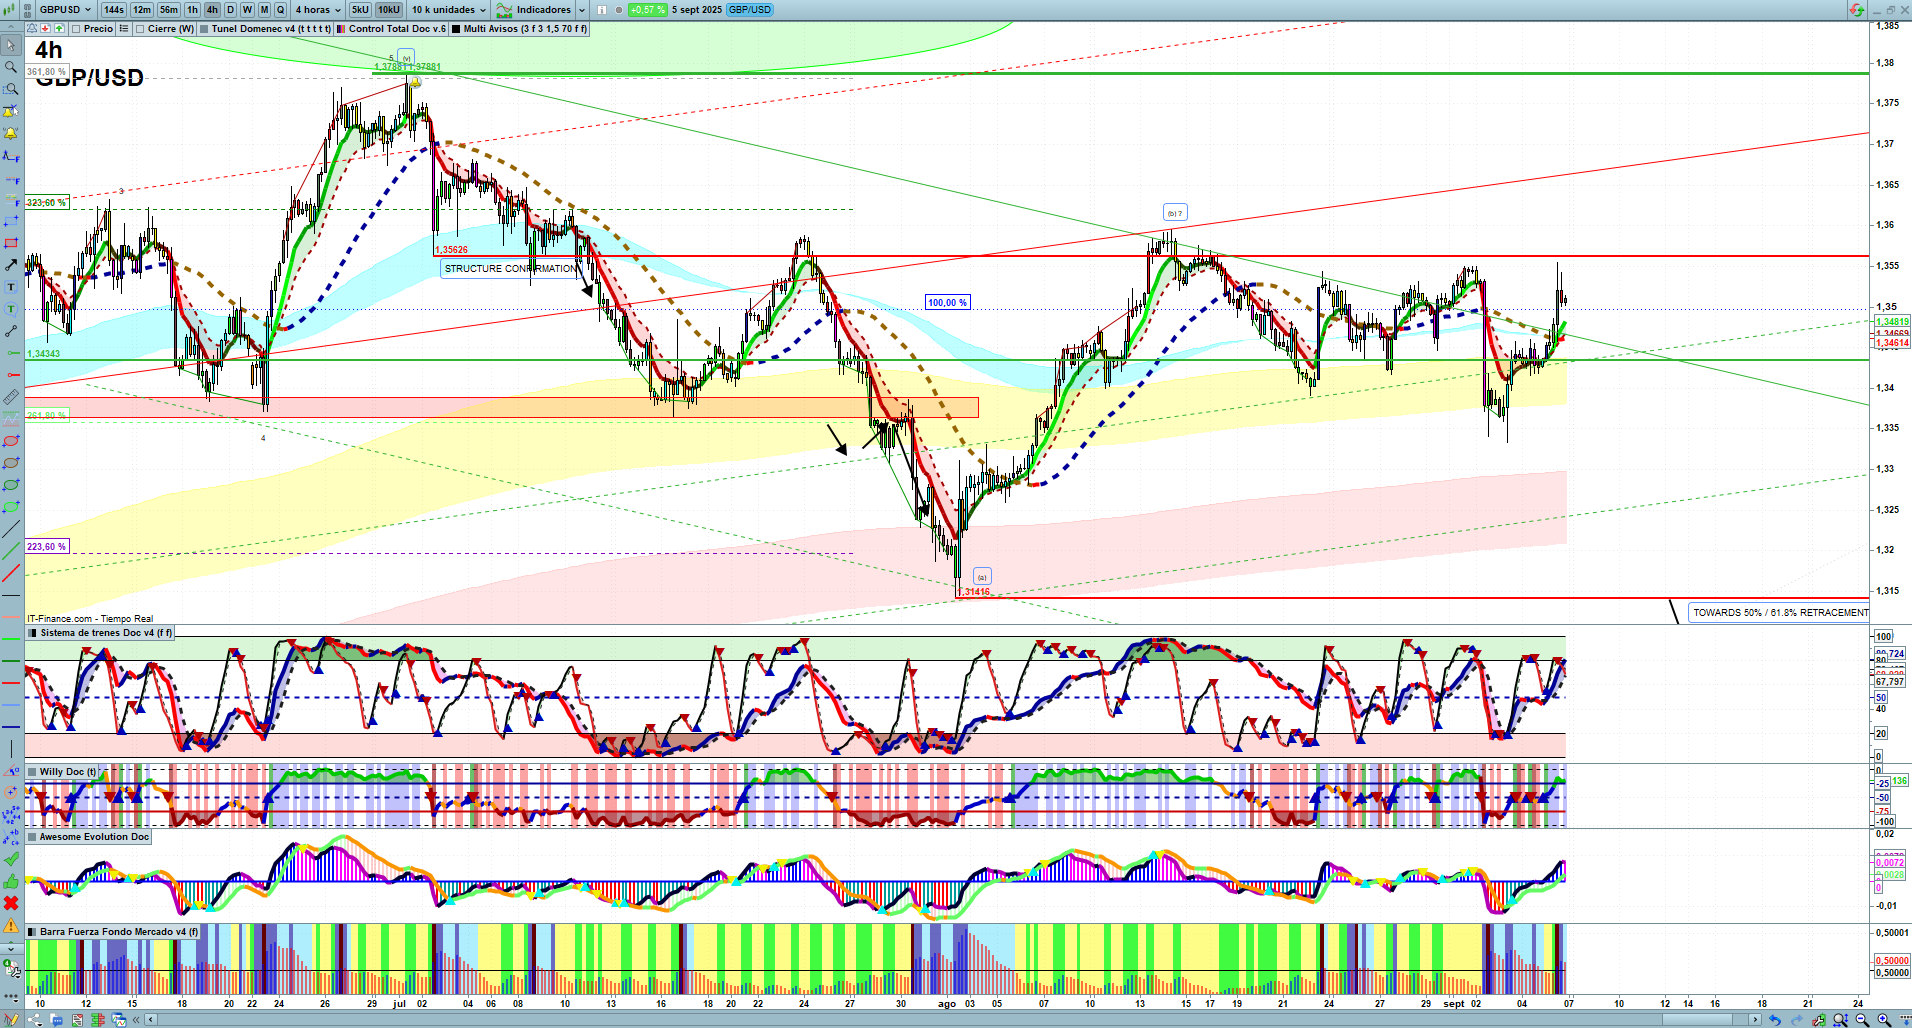The height and width of the screenshot is (1028, 1912).
Task: Toggle the Precio checkbox
Action: coord(77,29)
